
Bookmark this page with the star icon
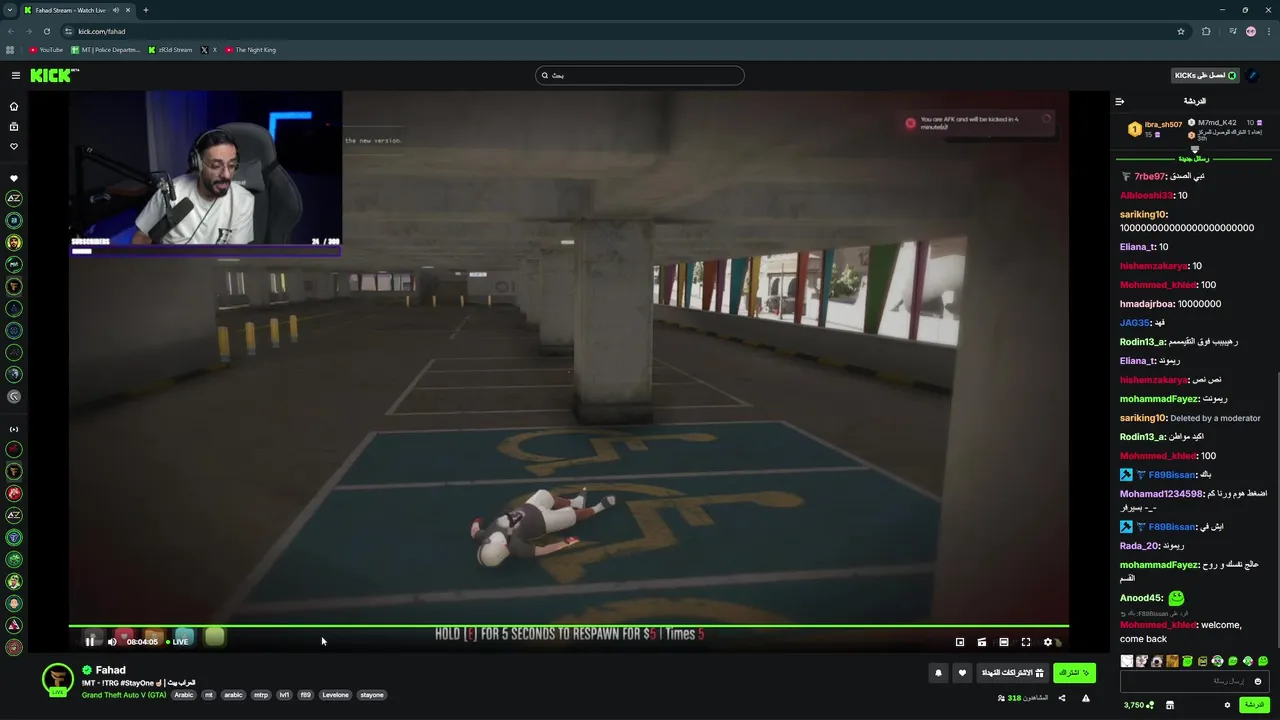[x=1181, y=31]
